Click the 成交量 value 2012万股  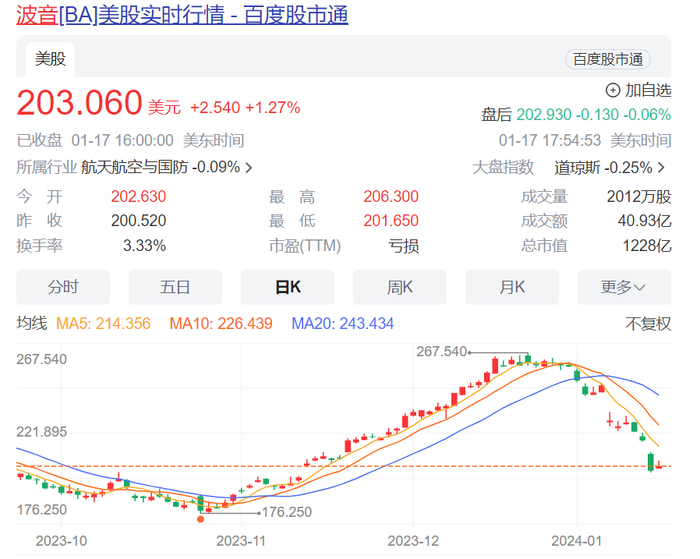pyautogui.click(x=639, y=197)
